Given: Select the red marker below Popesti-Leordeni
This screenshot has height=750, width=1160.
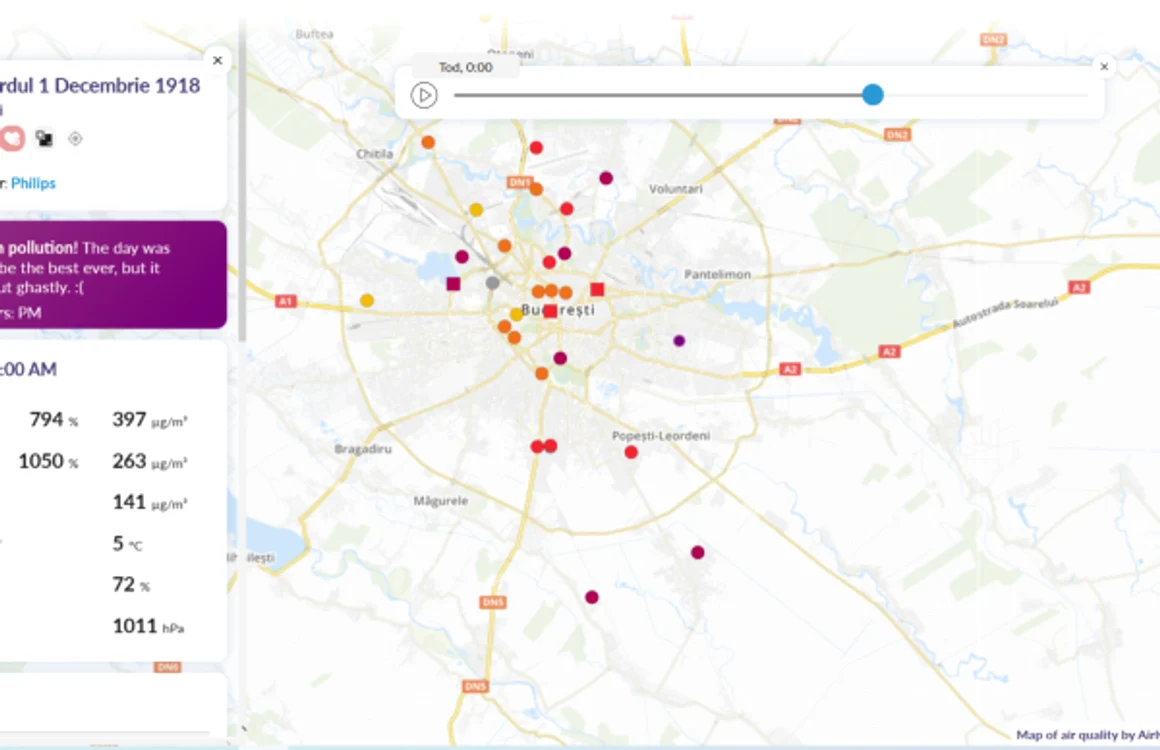Looking at the screenshot, I should [x=631, y=452].
